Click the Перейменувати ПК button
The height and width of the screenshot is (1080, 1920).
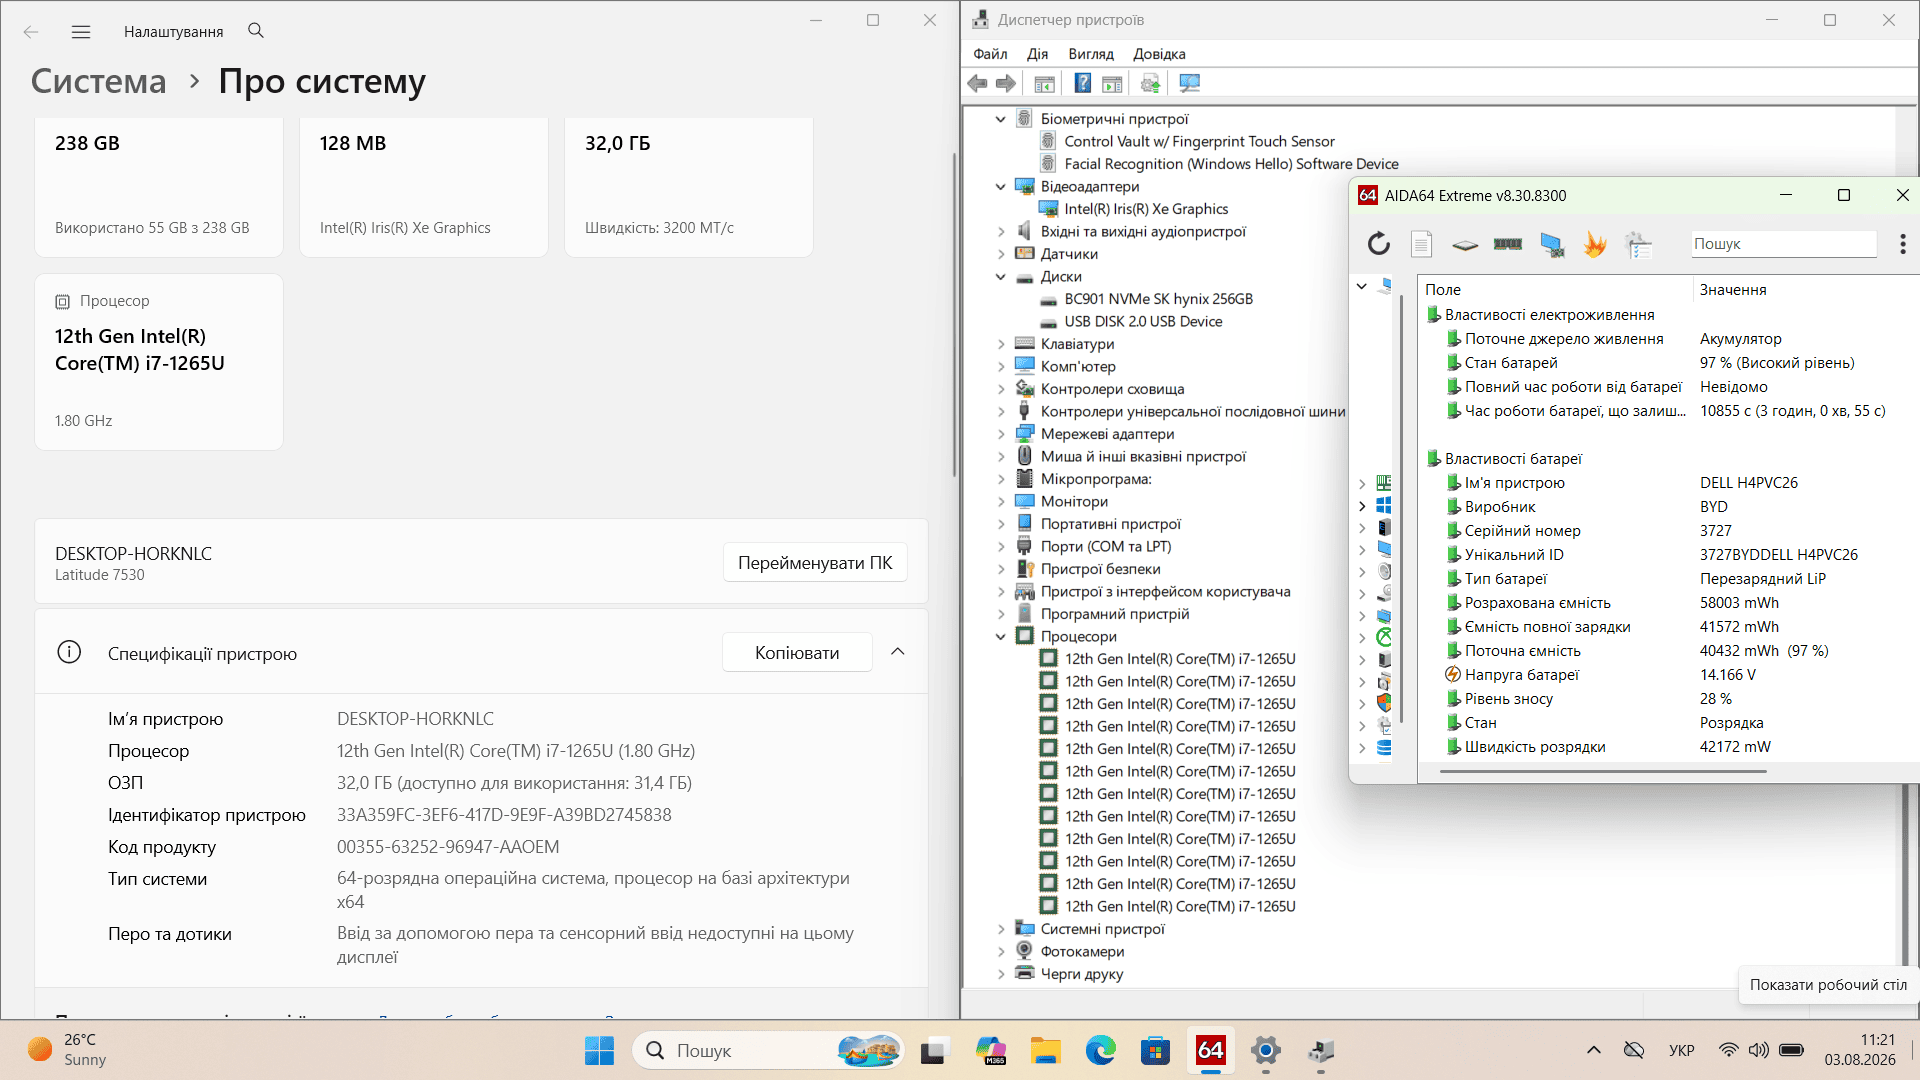click(x=815, y=563)
